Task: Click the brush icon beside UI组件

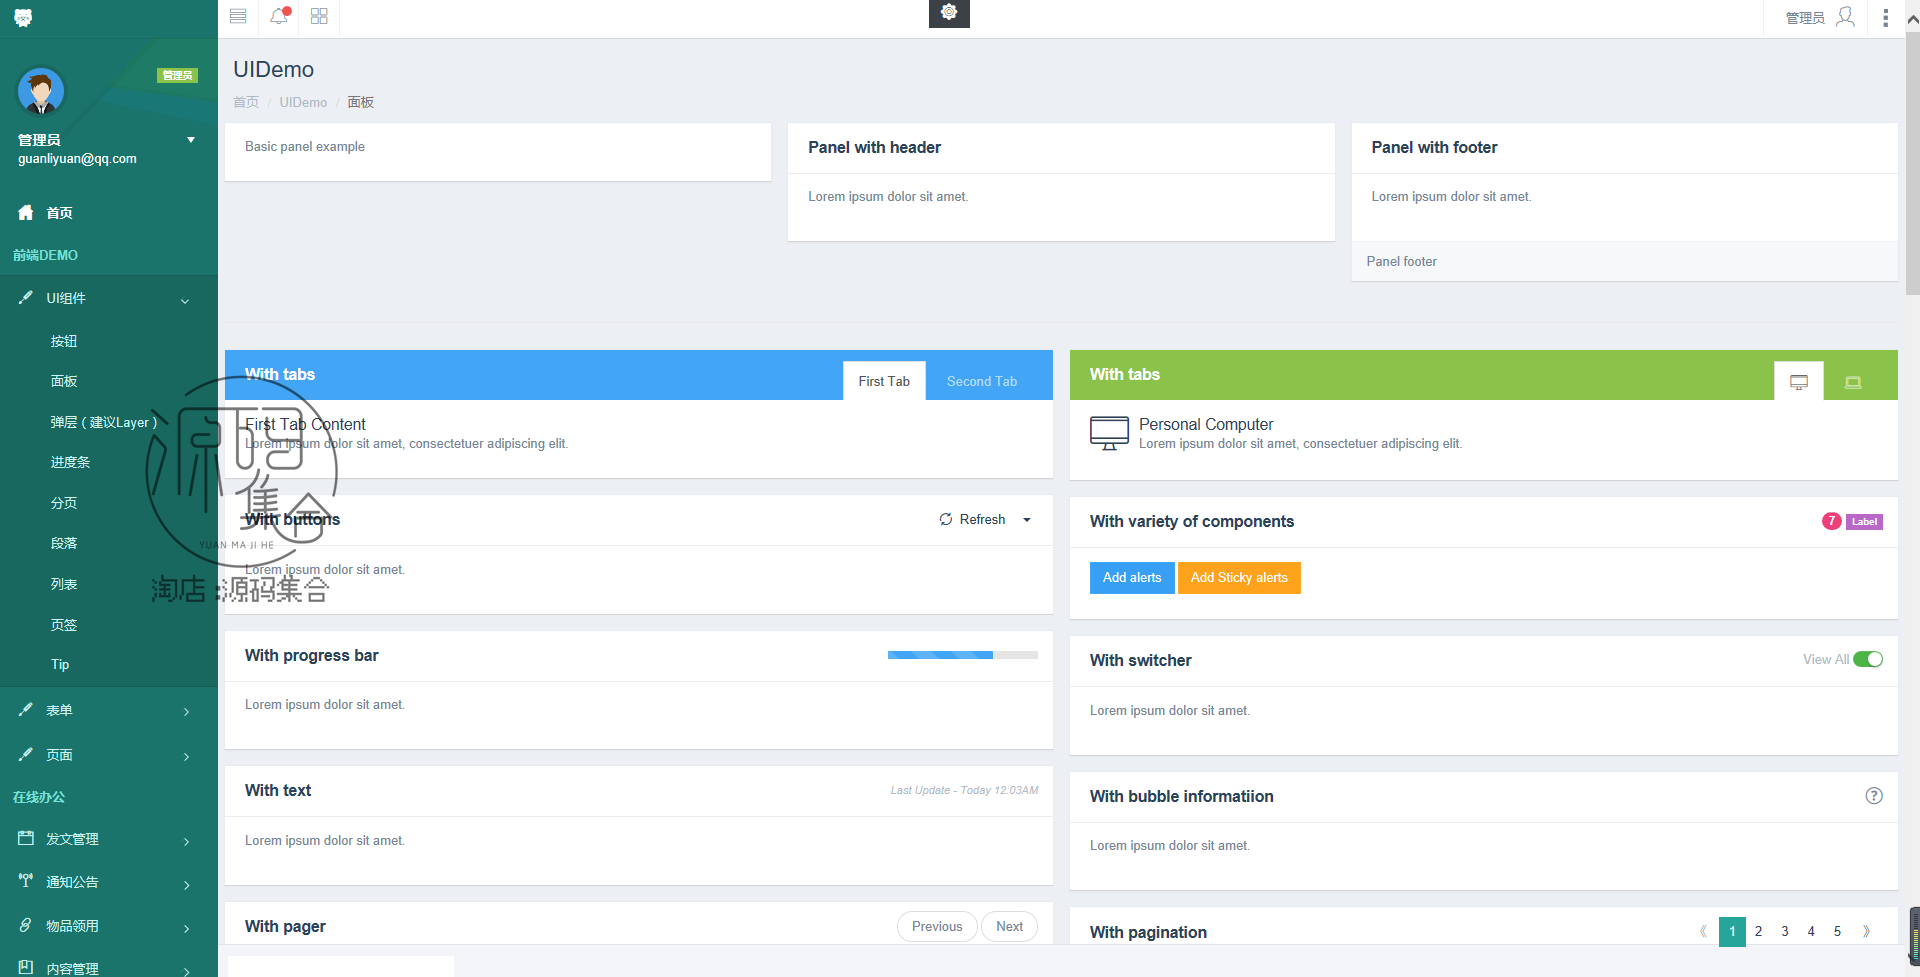Action: tap(26, 297)
